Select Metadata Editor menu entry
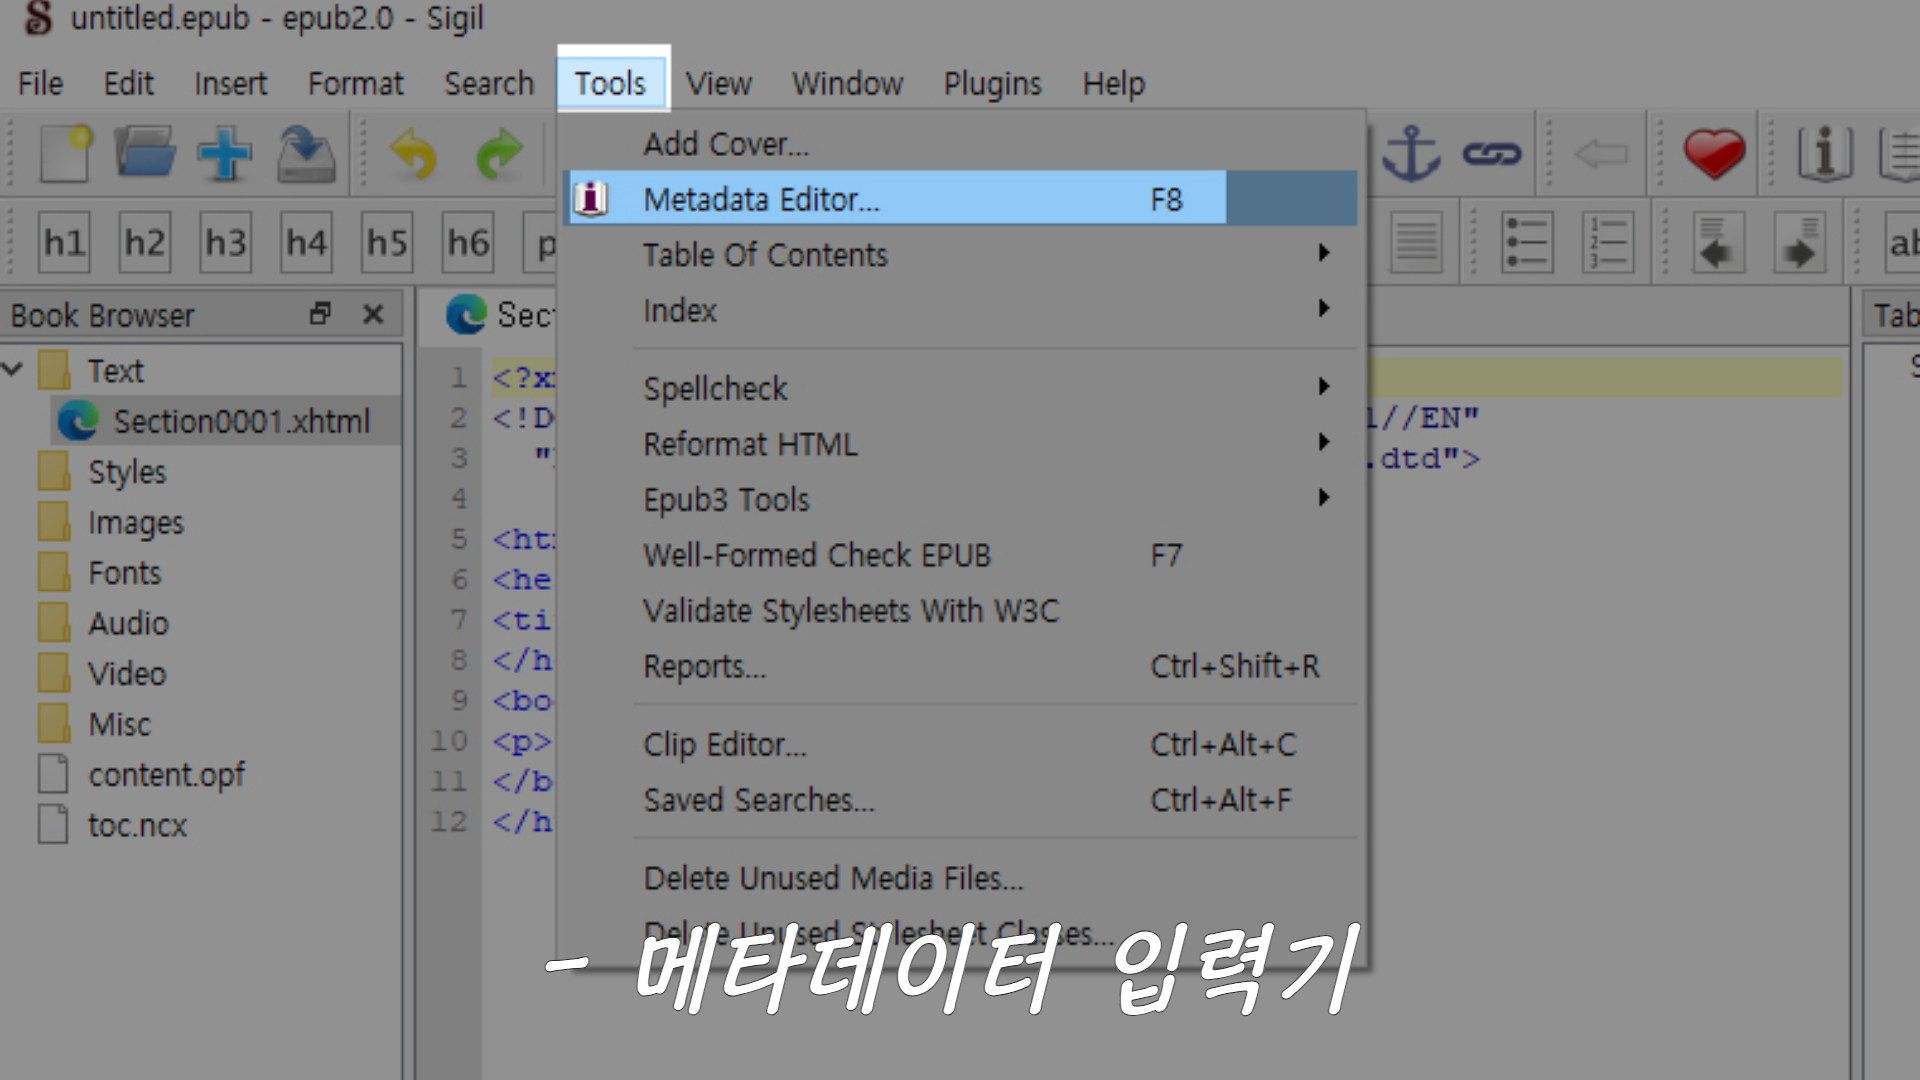Screen dimensions: 1920x1080 pyautogui.click(x=761, y=199)
